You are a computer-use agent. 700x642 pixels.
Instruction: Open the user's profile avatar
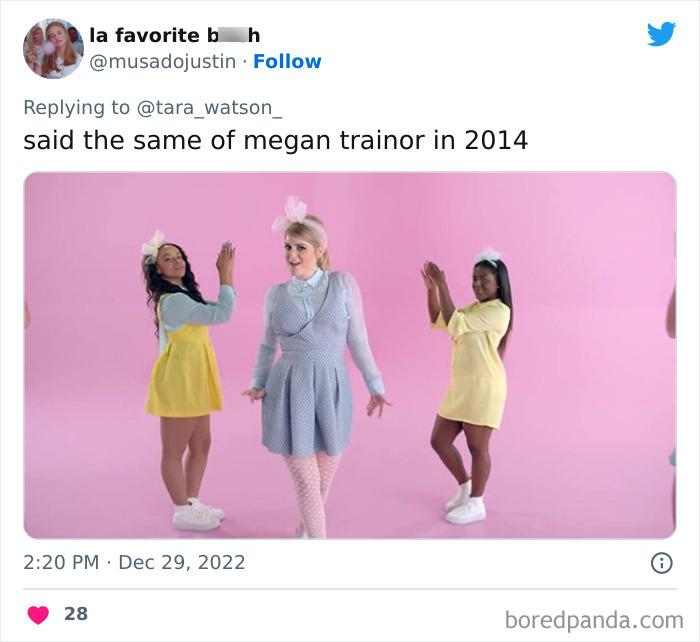[53, 49]
